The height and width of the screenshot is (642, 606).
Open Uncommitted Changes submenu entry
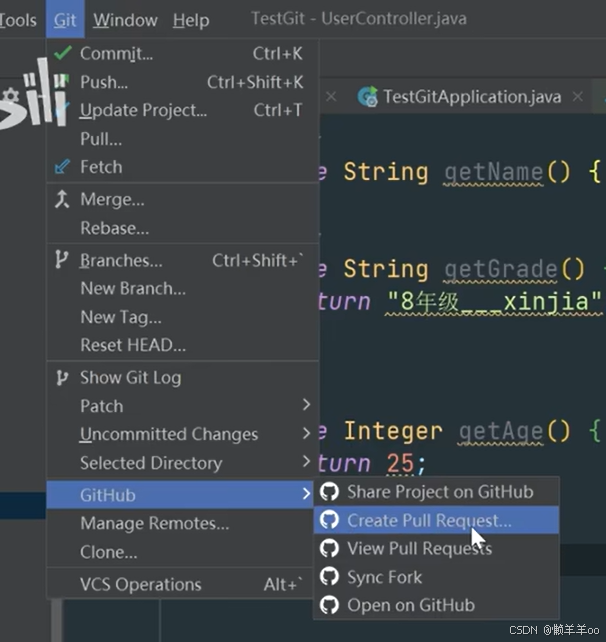pos(183,434)
